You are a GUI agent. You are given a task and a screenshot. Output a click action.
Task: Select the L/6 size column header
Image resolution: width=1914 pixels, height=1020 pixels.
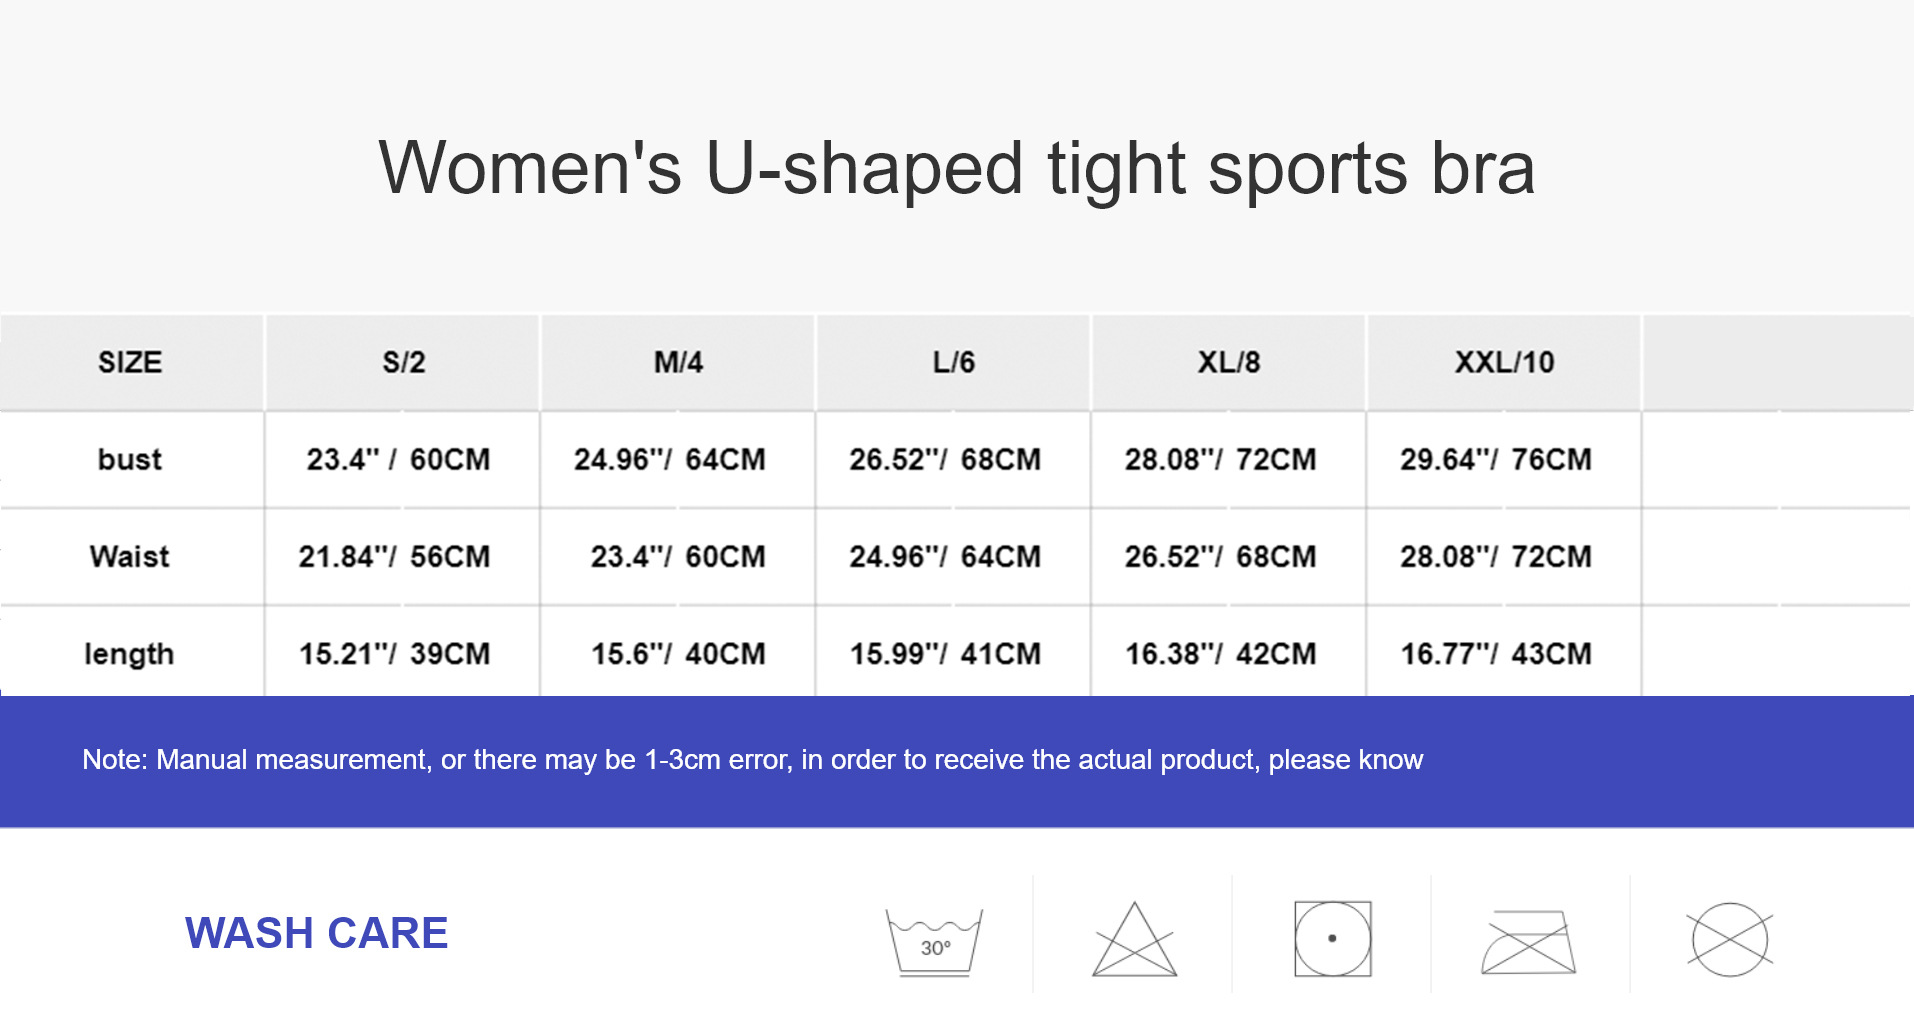(x=953, y=362)
